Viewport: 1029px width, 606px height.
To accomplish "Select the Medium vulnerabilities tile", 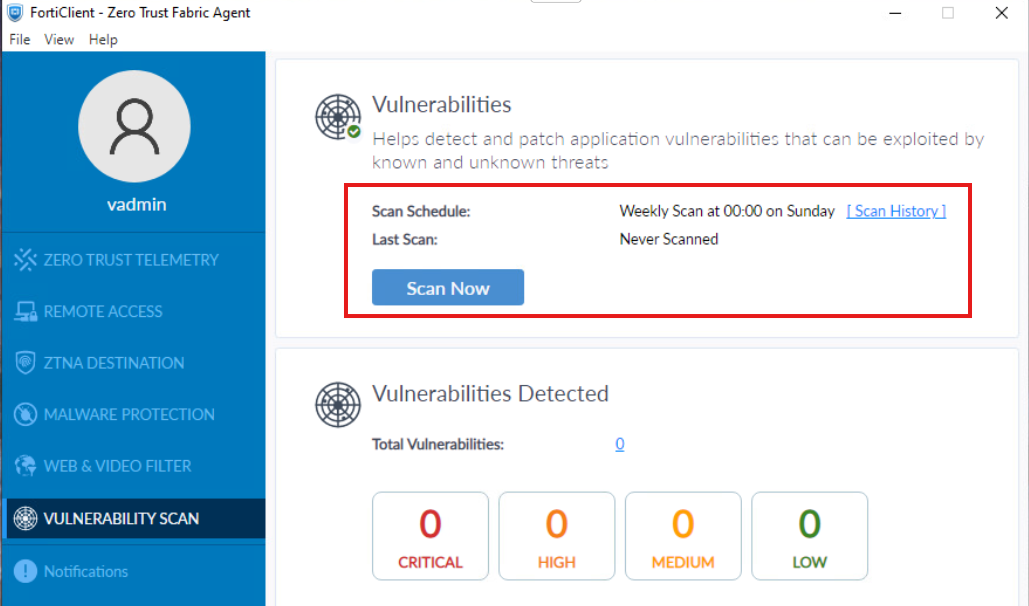I will pos(683,536).
